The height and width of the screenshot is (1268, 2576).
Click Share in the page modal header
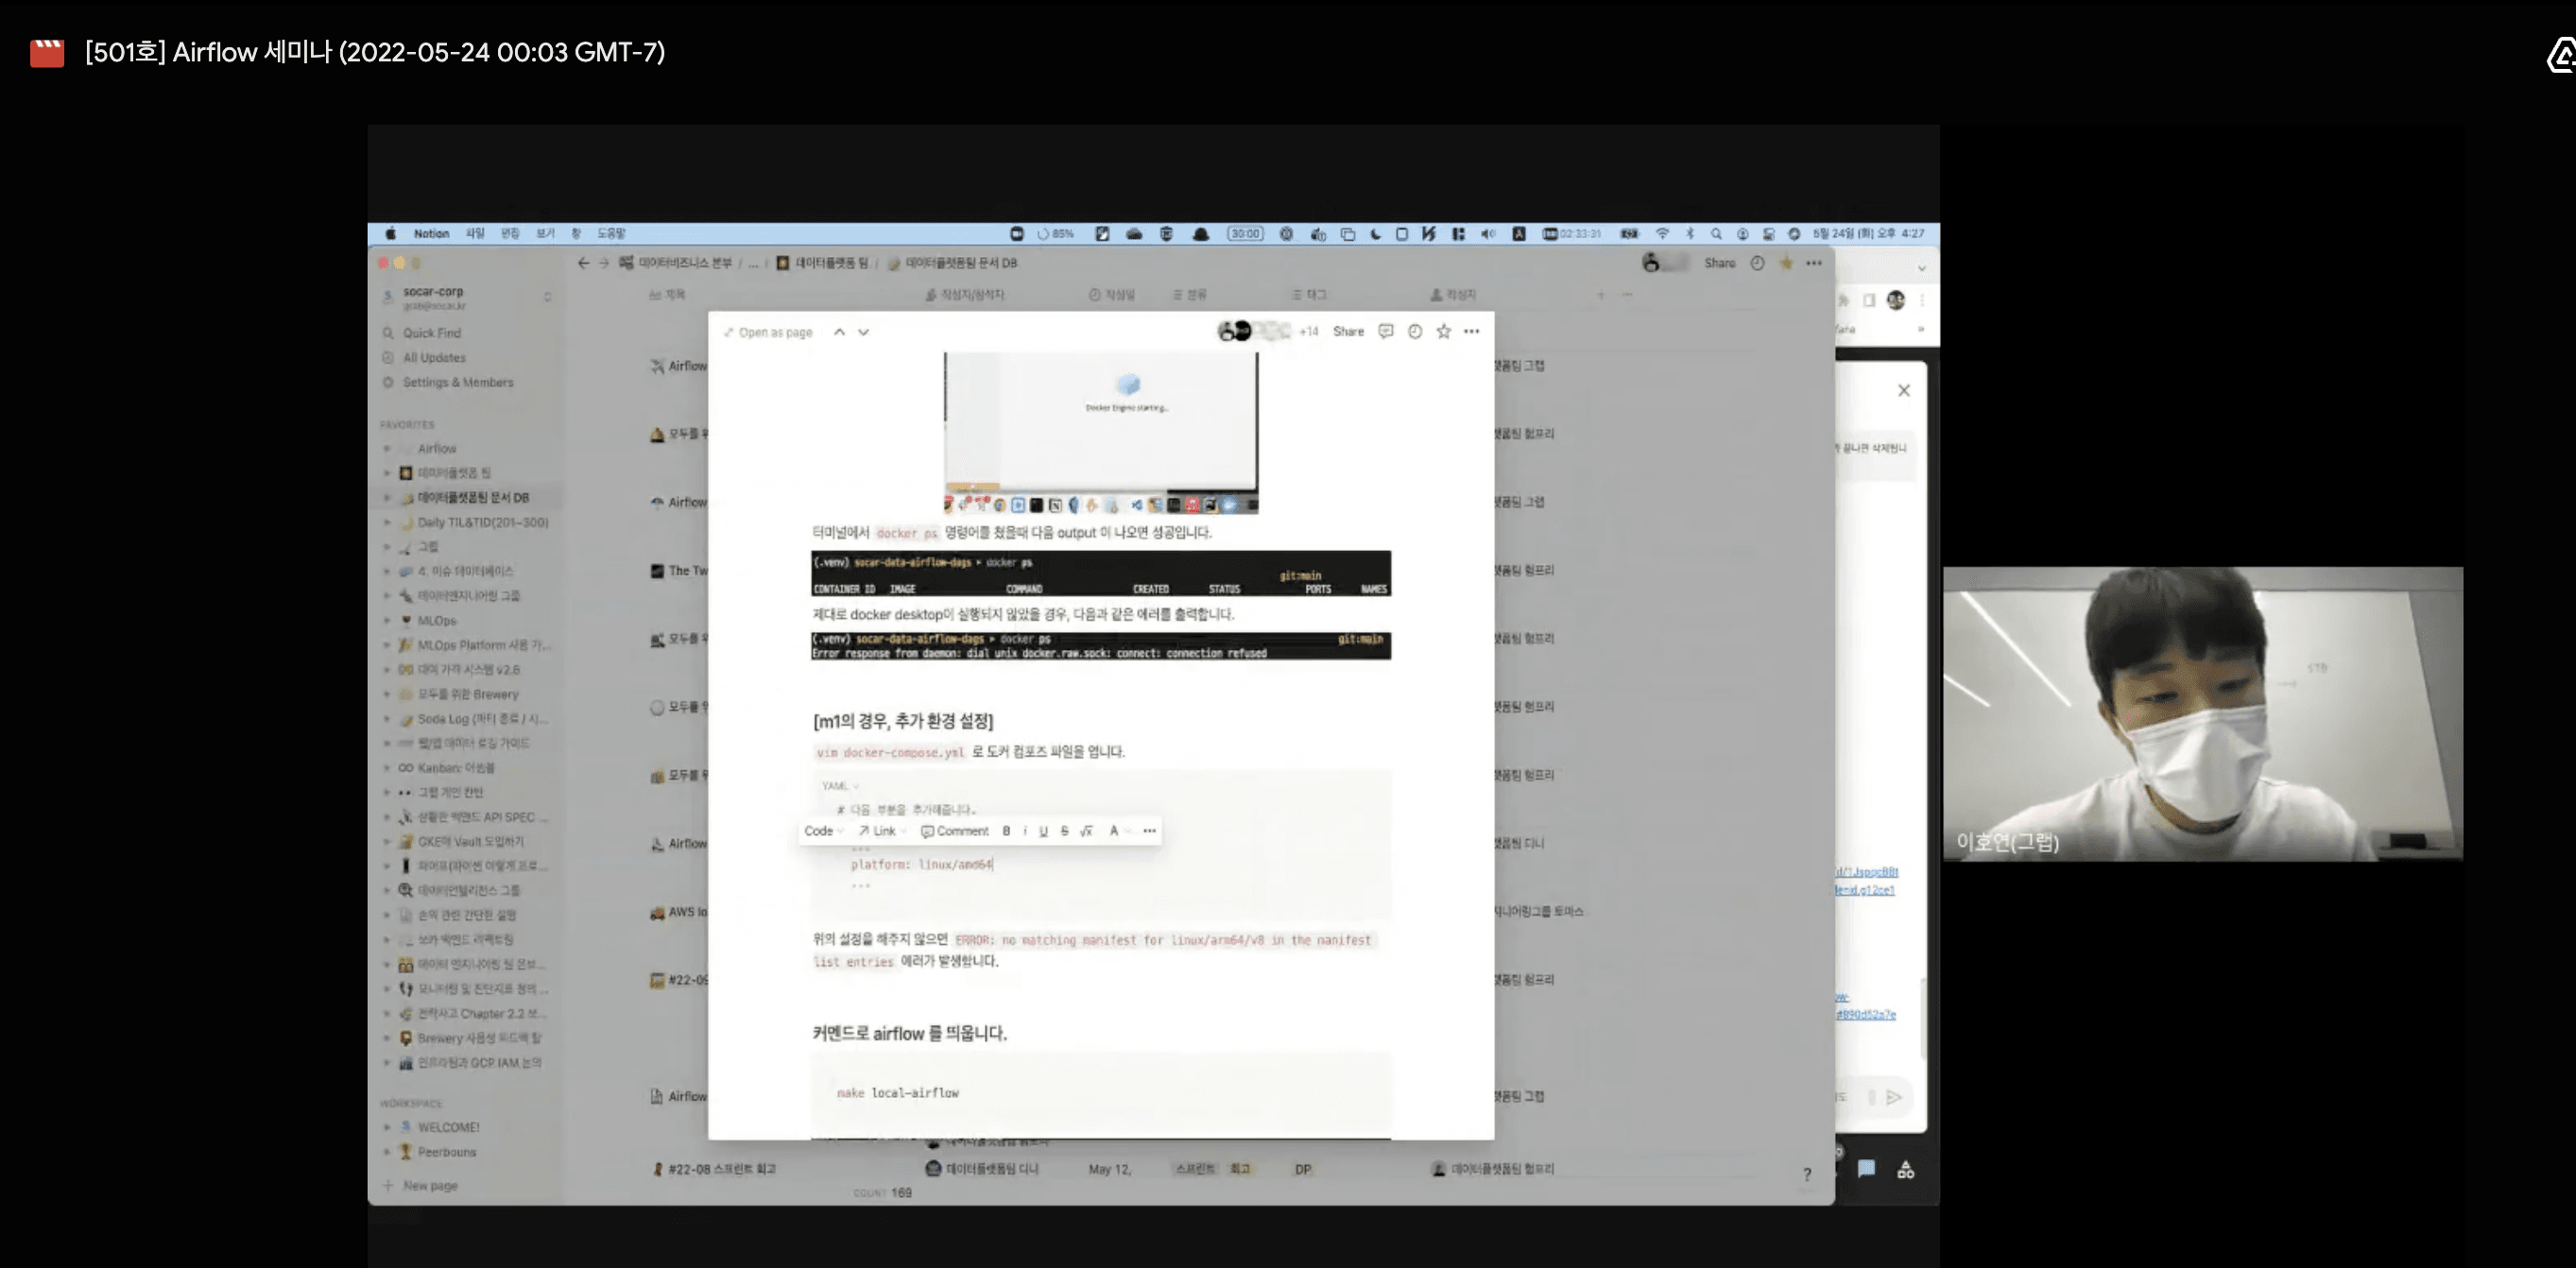pos(1348,331)
